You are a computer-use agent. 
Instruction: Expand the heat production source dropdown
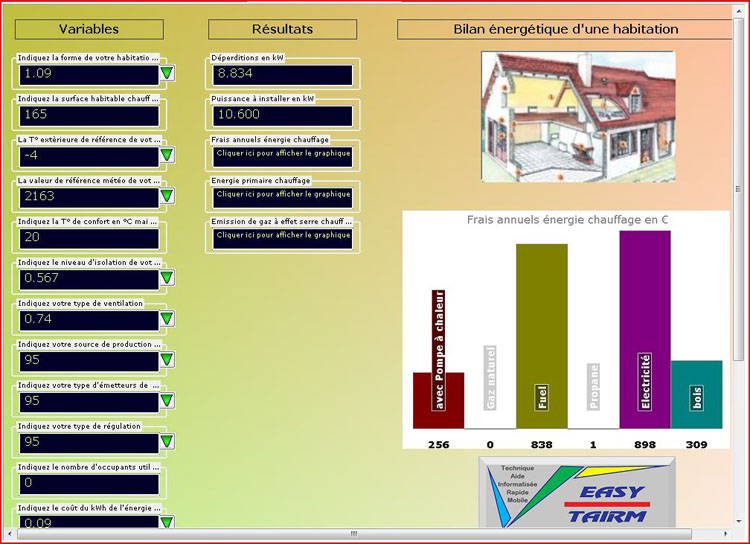coord(167,360)
